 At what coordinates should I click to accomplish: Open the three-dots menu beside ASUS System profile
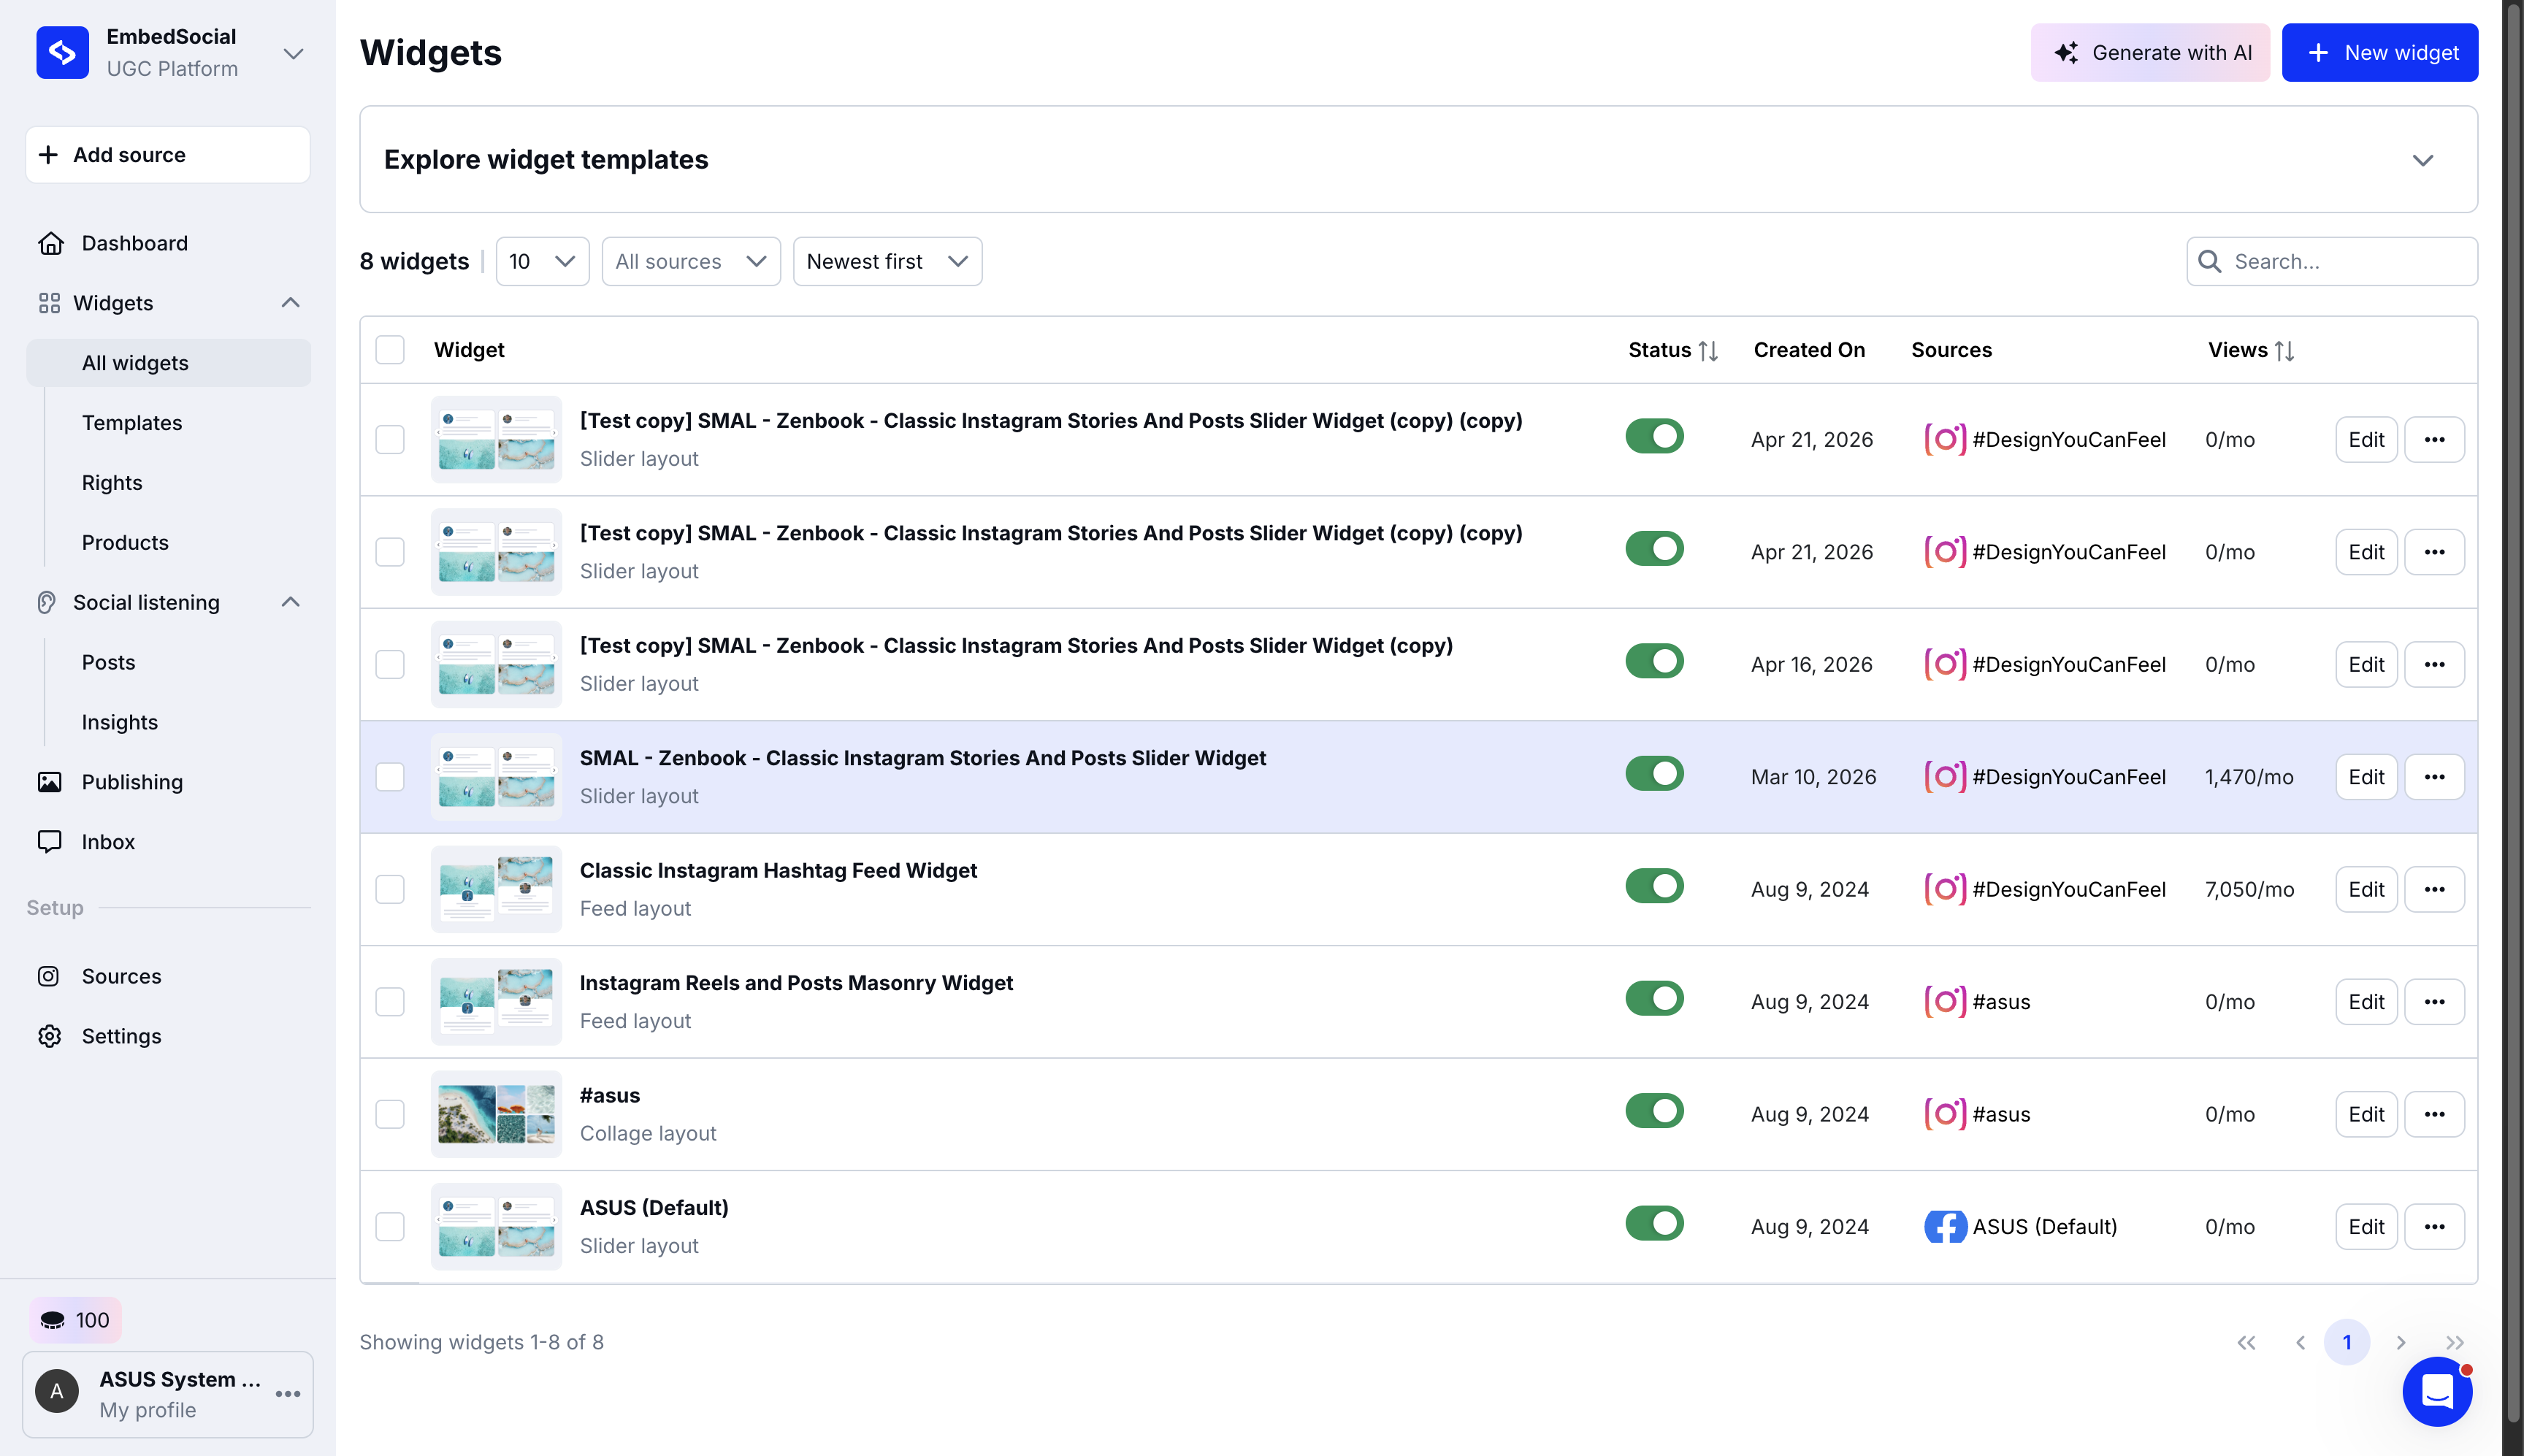click(x=288, y=1394)
